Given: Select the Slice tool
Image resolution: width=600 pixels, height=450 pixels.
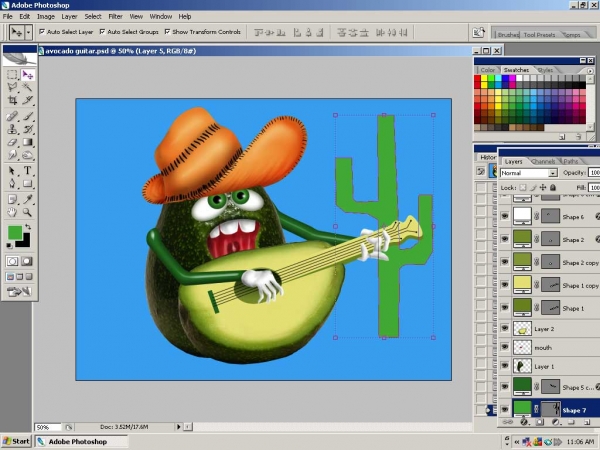Looking at the screenshot, I should (x=28, y=100).
